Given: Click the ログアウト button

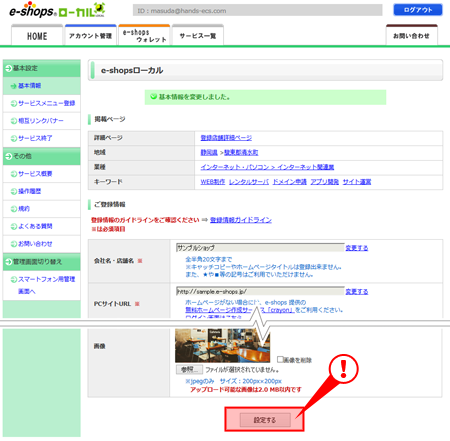Looking at the screenshot, I should [x=418, y=10].
